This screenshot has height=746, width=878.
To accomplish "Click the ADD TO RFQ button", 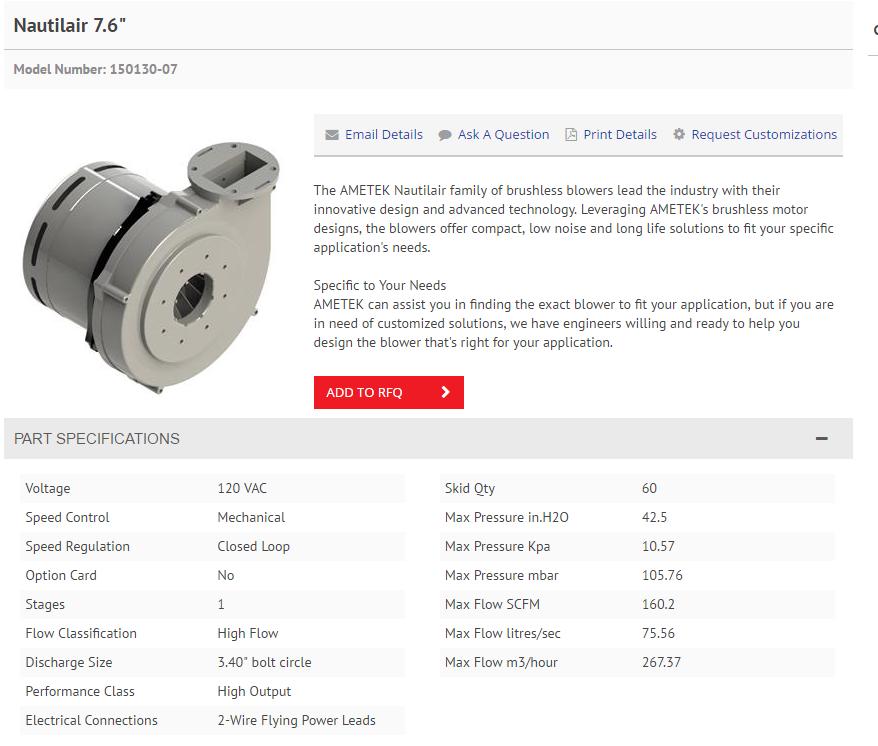I will pos(388,393).
